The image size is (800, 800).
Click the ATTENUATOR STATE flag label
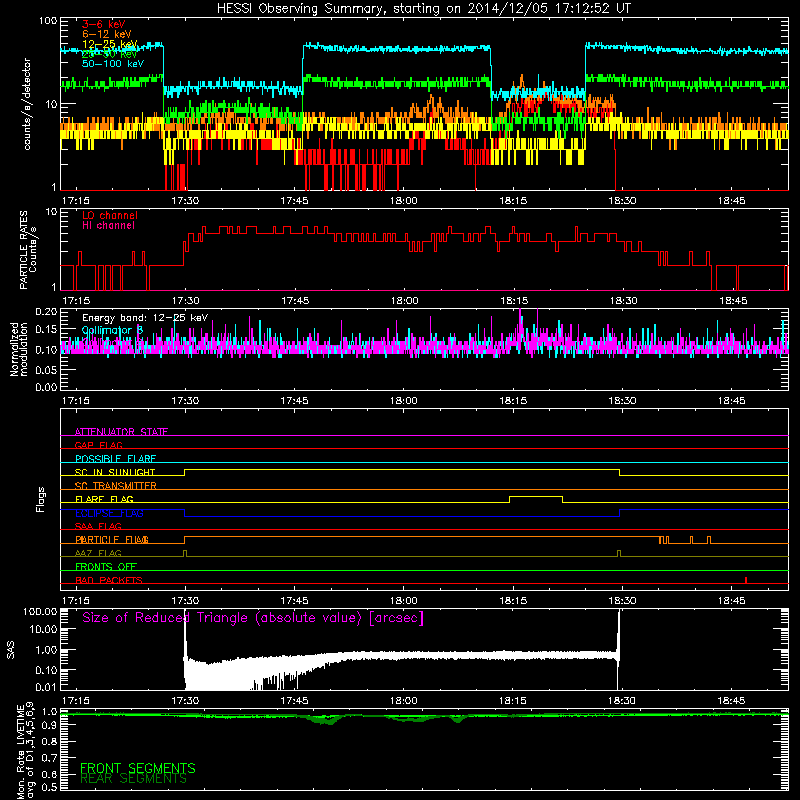pos(121,432)
